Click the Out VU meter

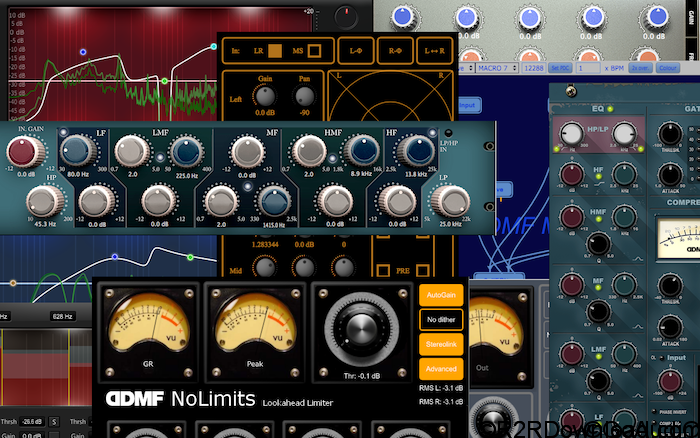[x=500, y=336]
